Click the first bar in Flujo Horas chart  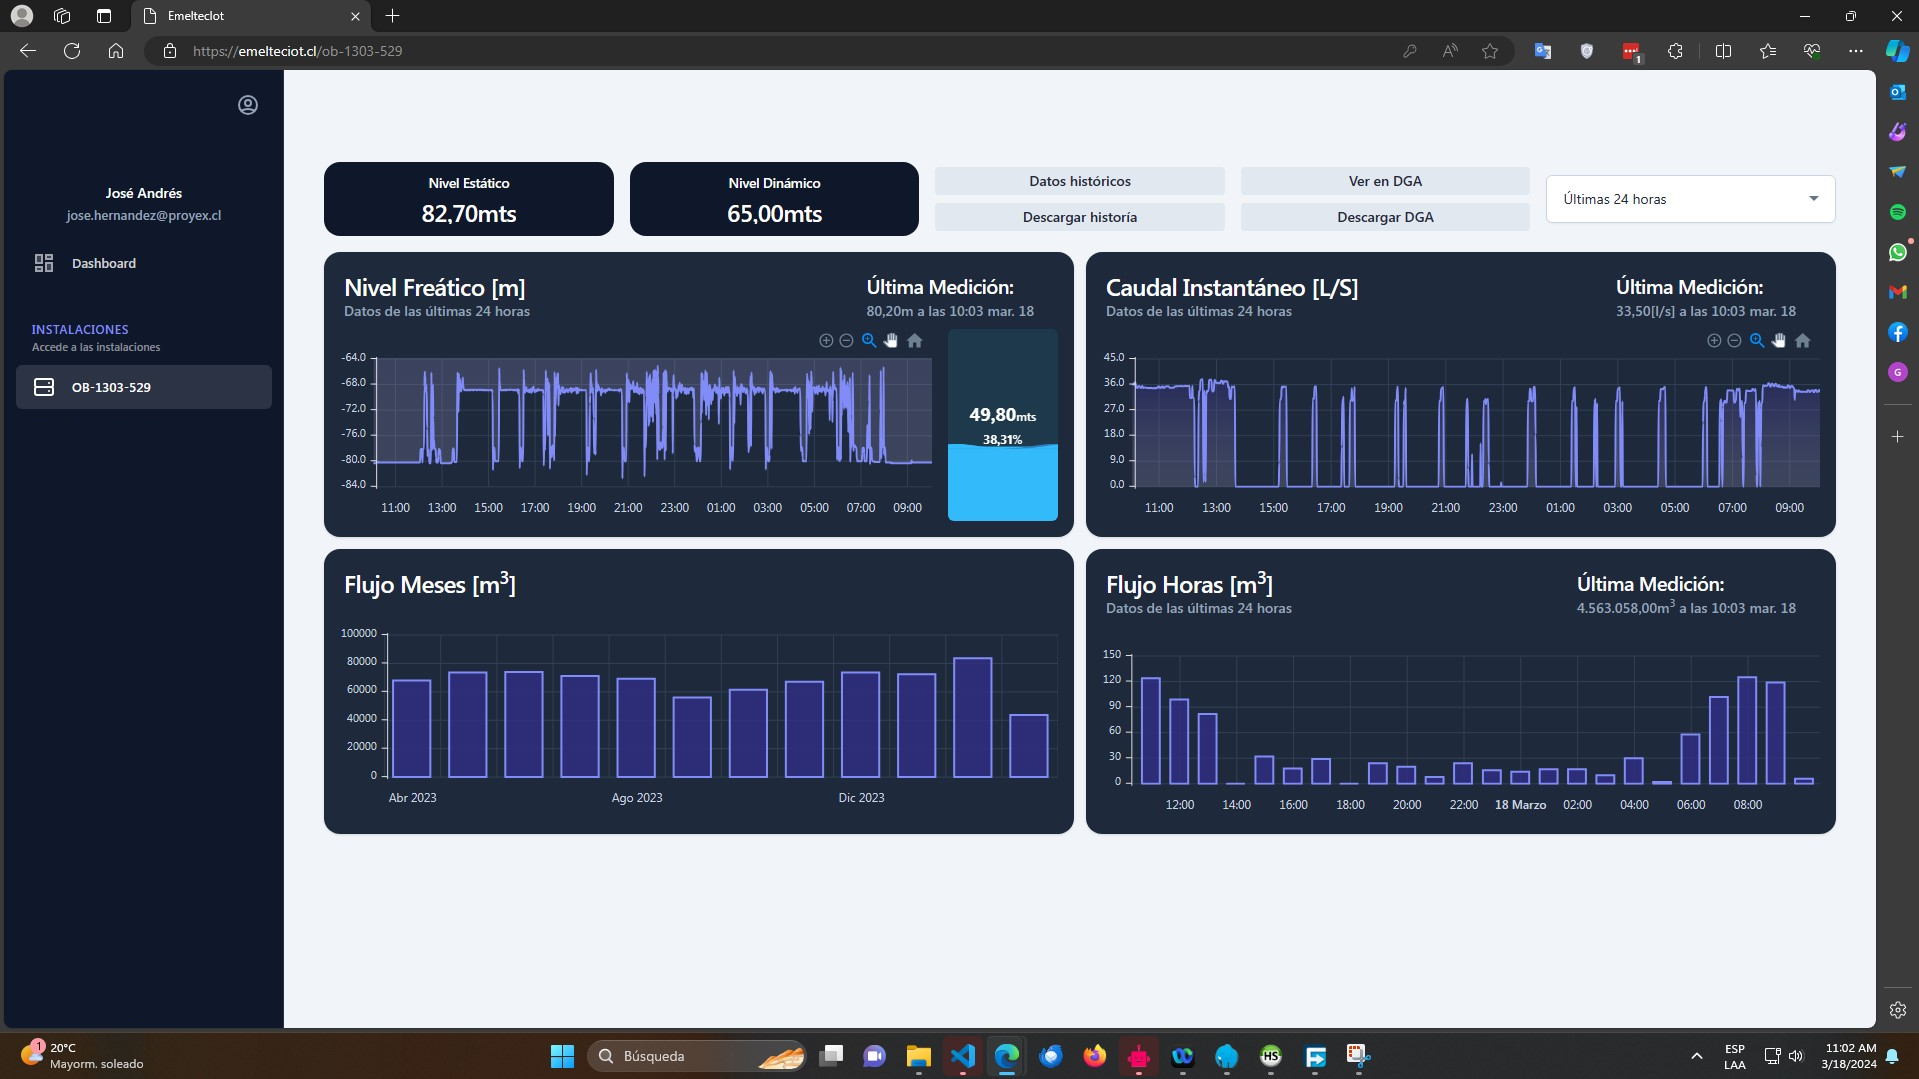point(1151,731)
